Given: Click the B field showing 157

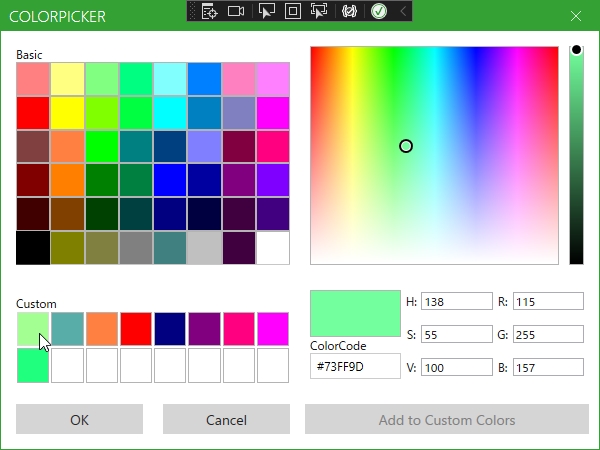Looking at the screenshot, I should (548, 367).
